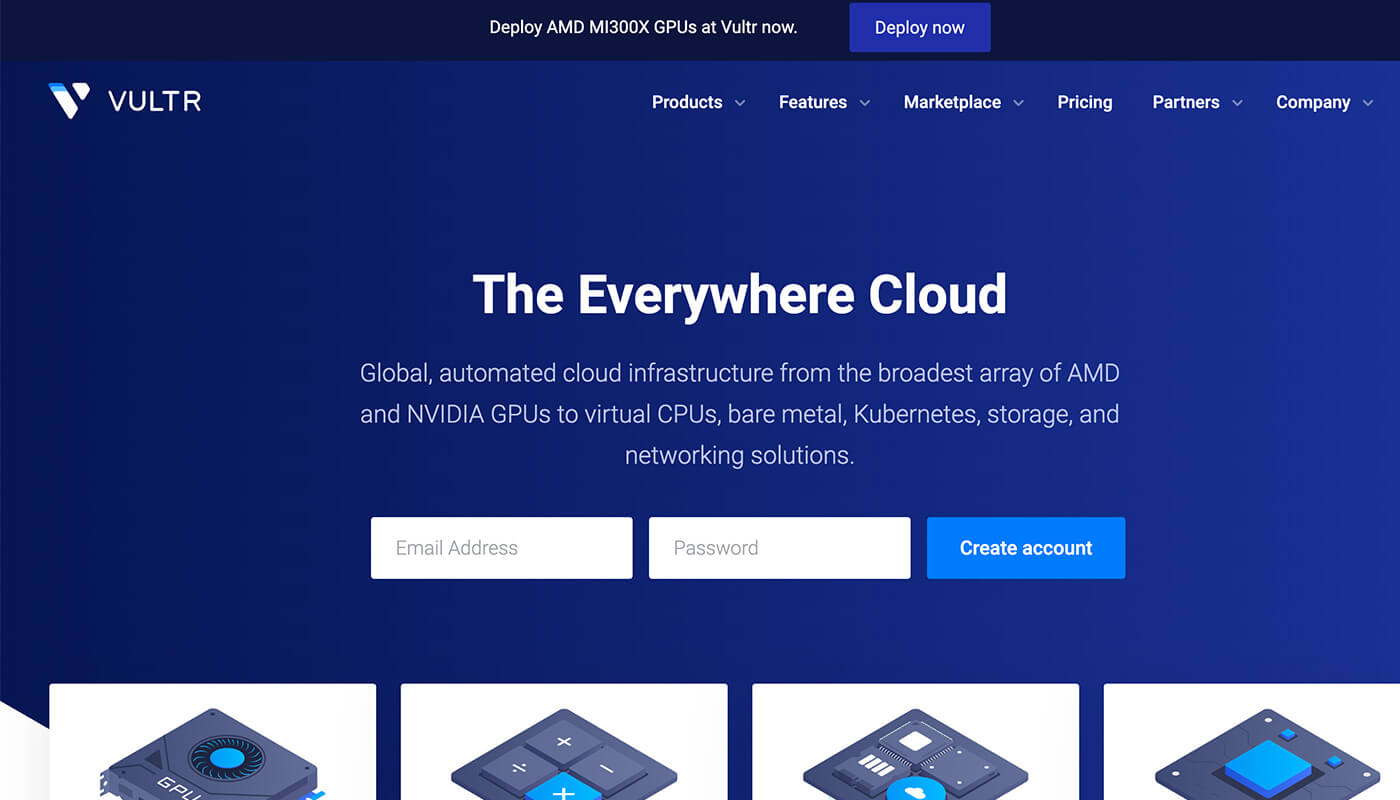The height and width of the screenshot is (800, 1400).
Task: Click 'Deploy AMD MI300X GPUs at Vultr now.' text
Action: coord(643,27)
